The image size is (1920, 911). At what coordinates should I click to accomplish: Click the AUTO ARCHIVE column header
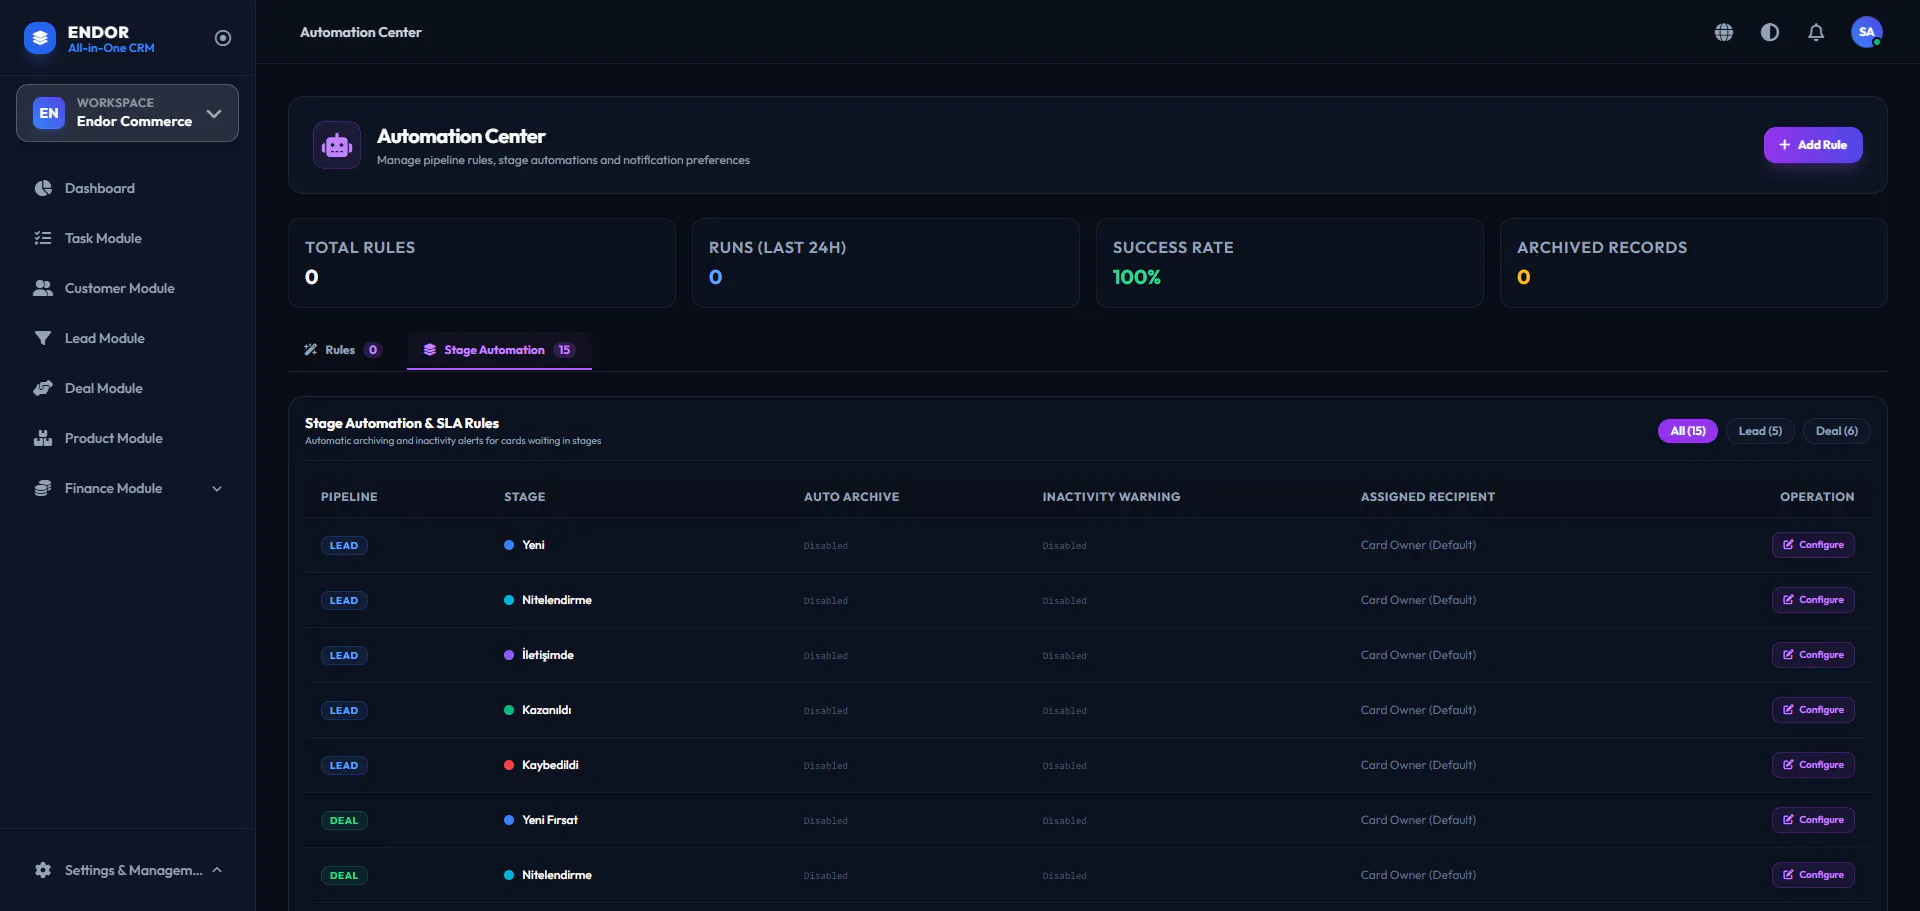[851, 497]
